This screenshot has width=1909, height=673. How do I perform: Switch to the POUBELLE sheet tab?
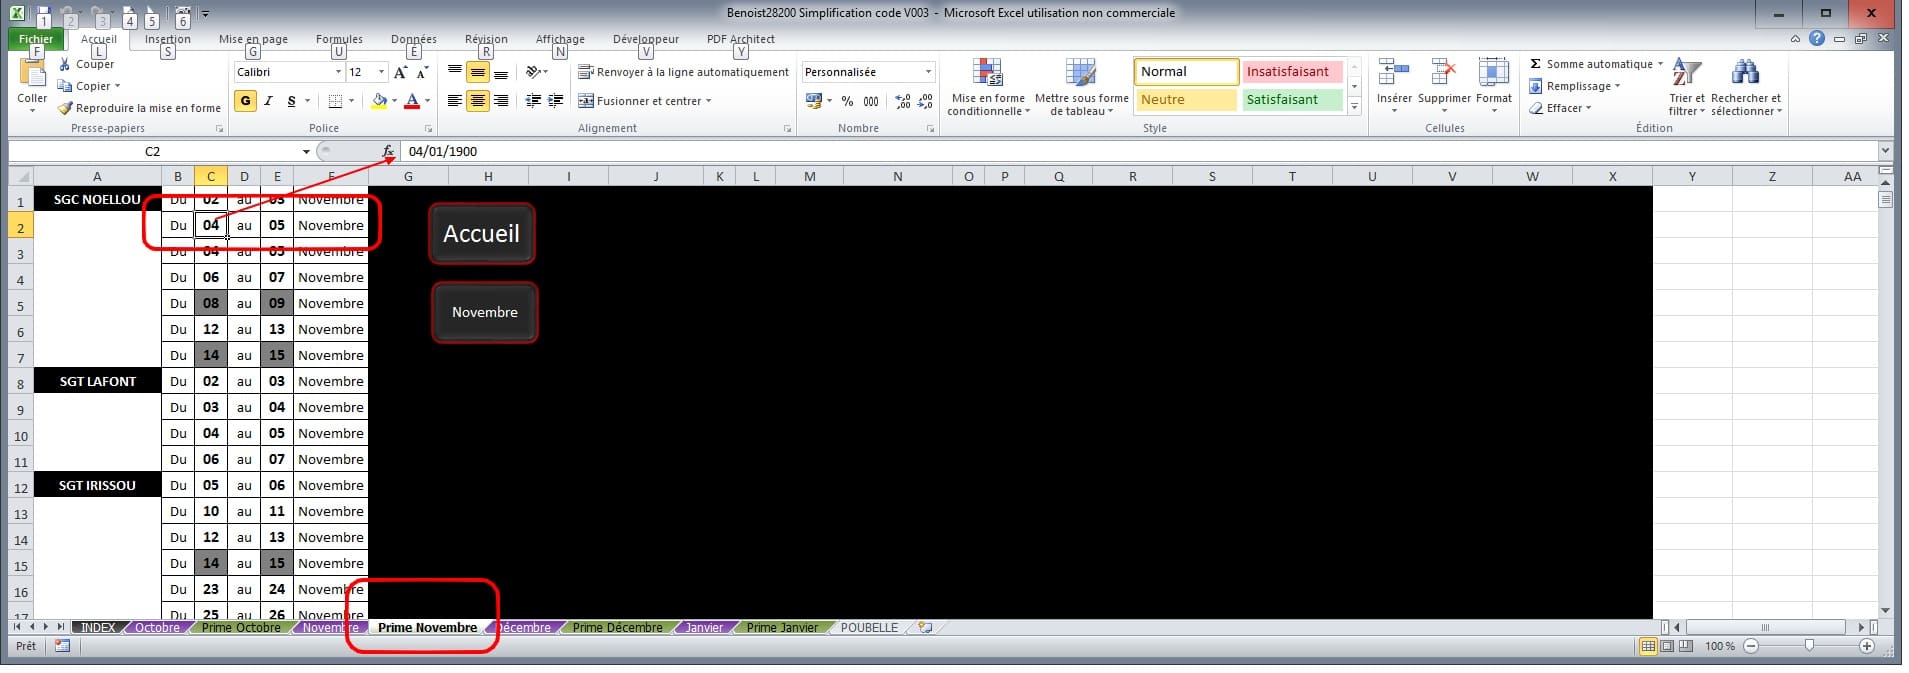(x=869, y=628)
